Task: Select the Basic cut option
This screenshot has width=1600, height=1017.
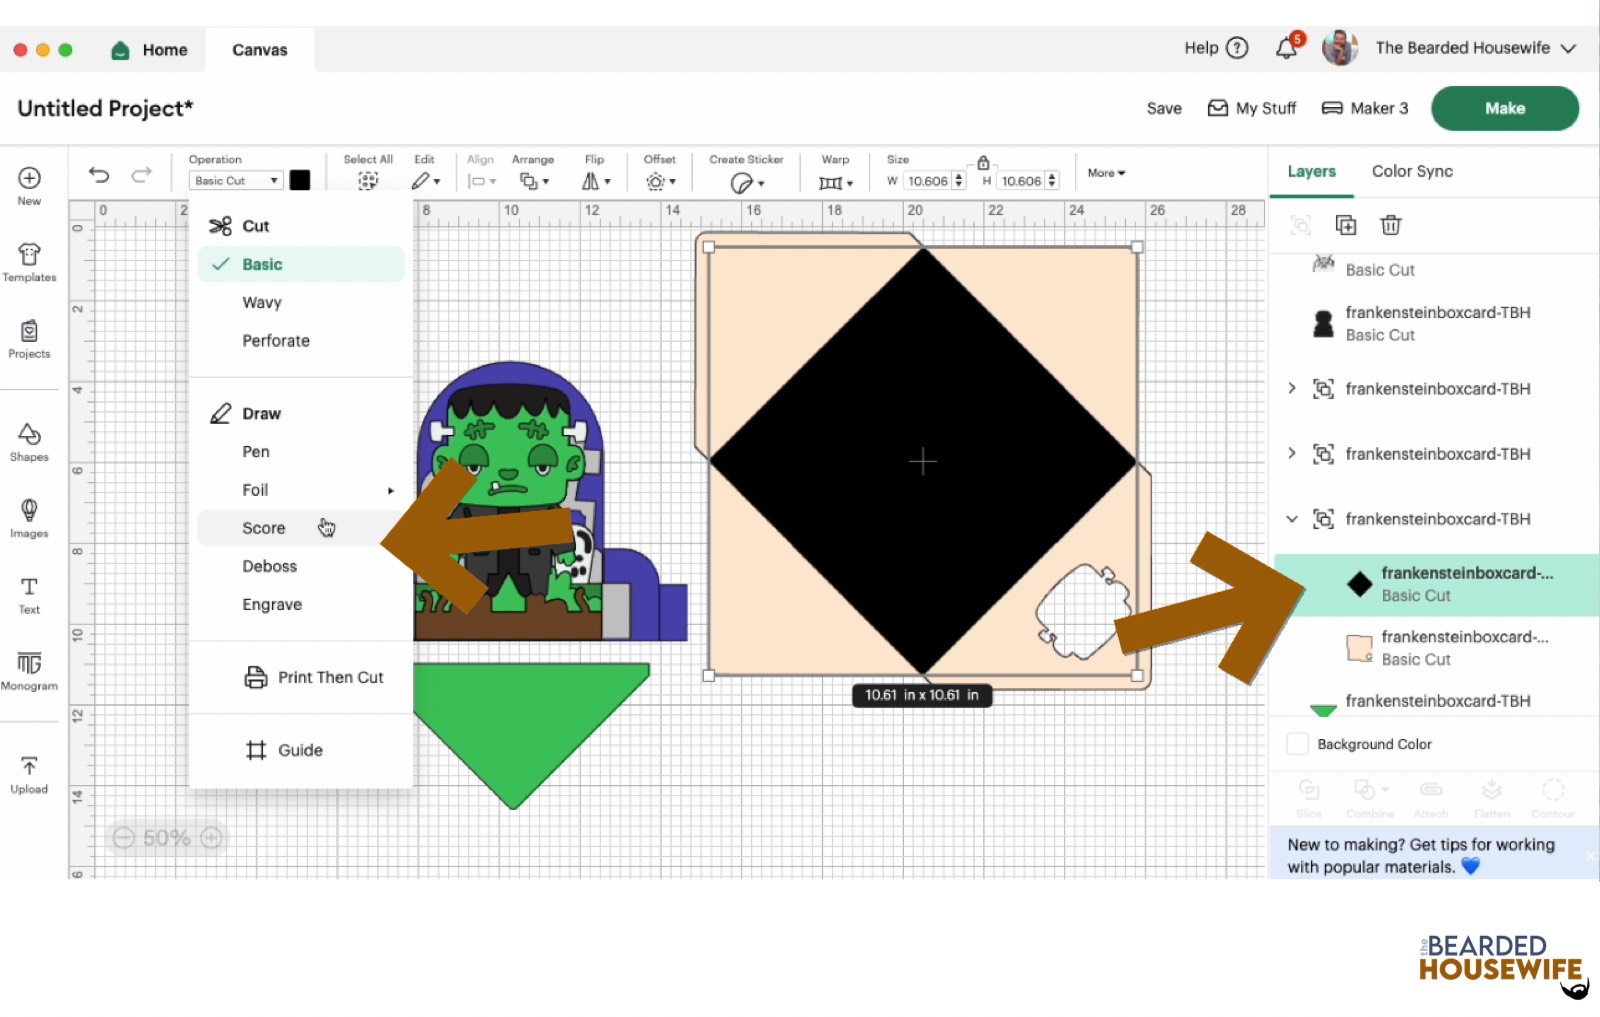Action: pos(262,264)
